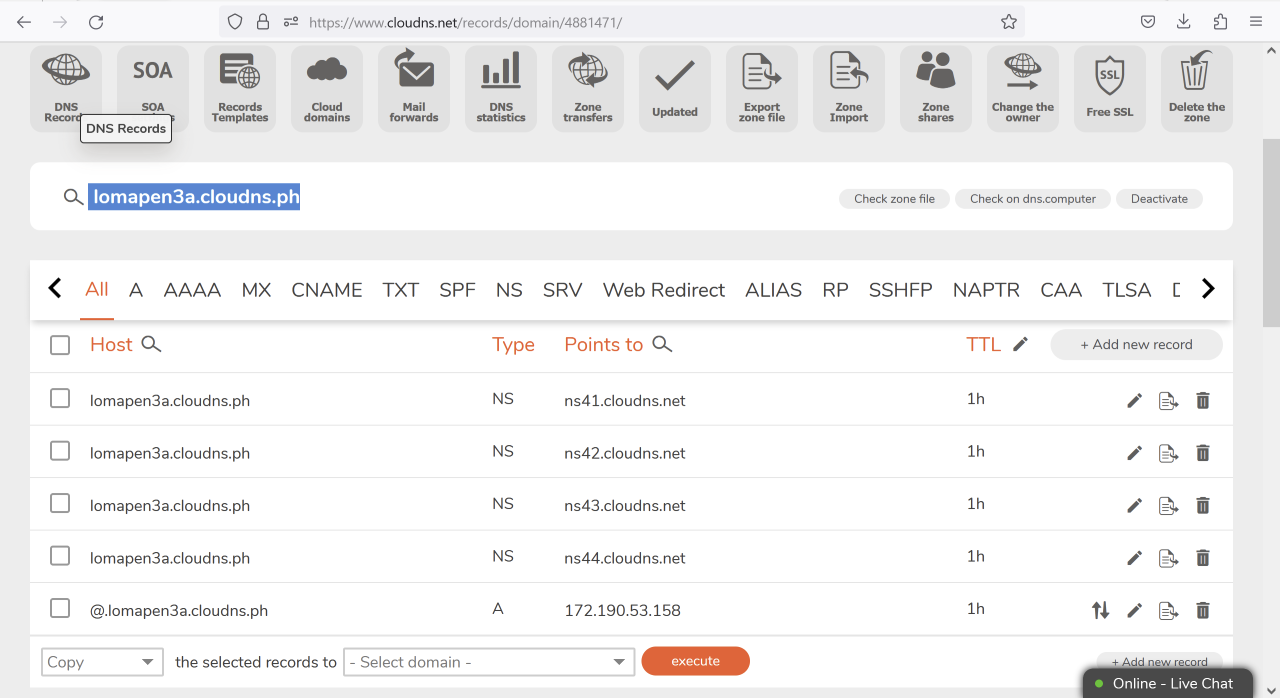Open the Copy action dropdown
The height and width of the screenshot is (698, 1280).
click(x=102, y=661)
